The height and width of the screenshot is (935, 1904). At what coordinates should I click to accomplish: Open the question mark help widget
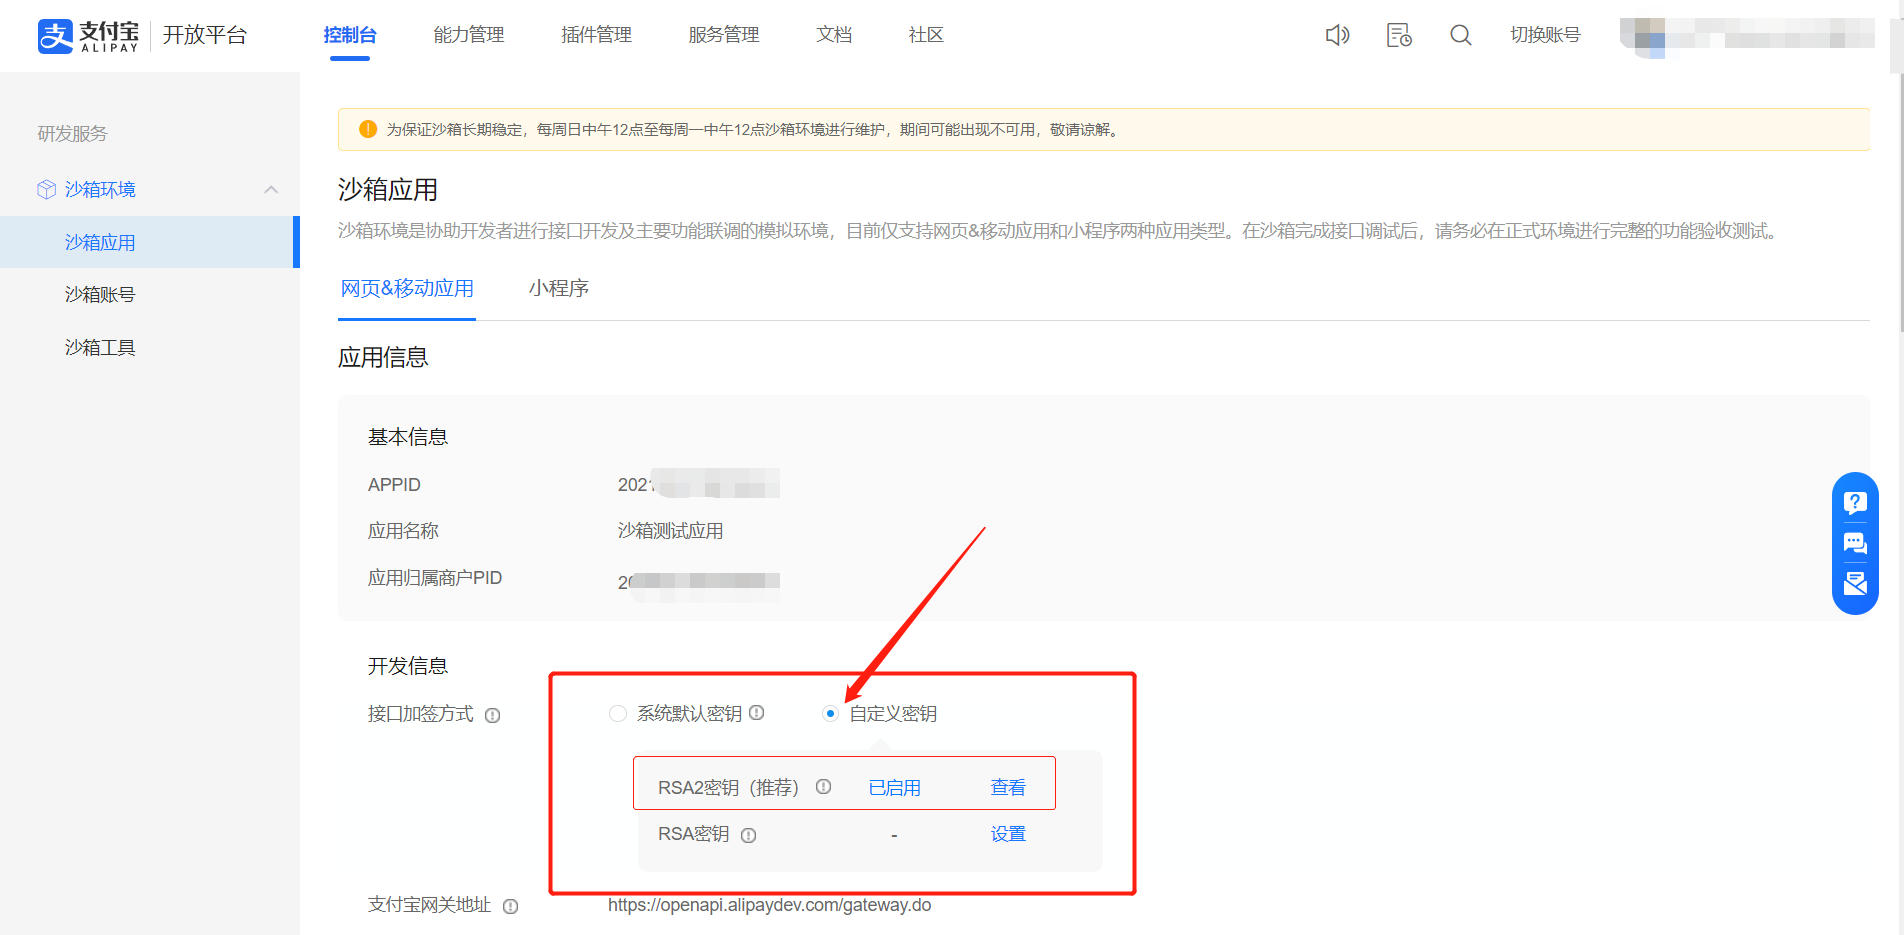[x=1855, y=502]
